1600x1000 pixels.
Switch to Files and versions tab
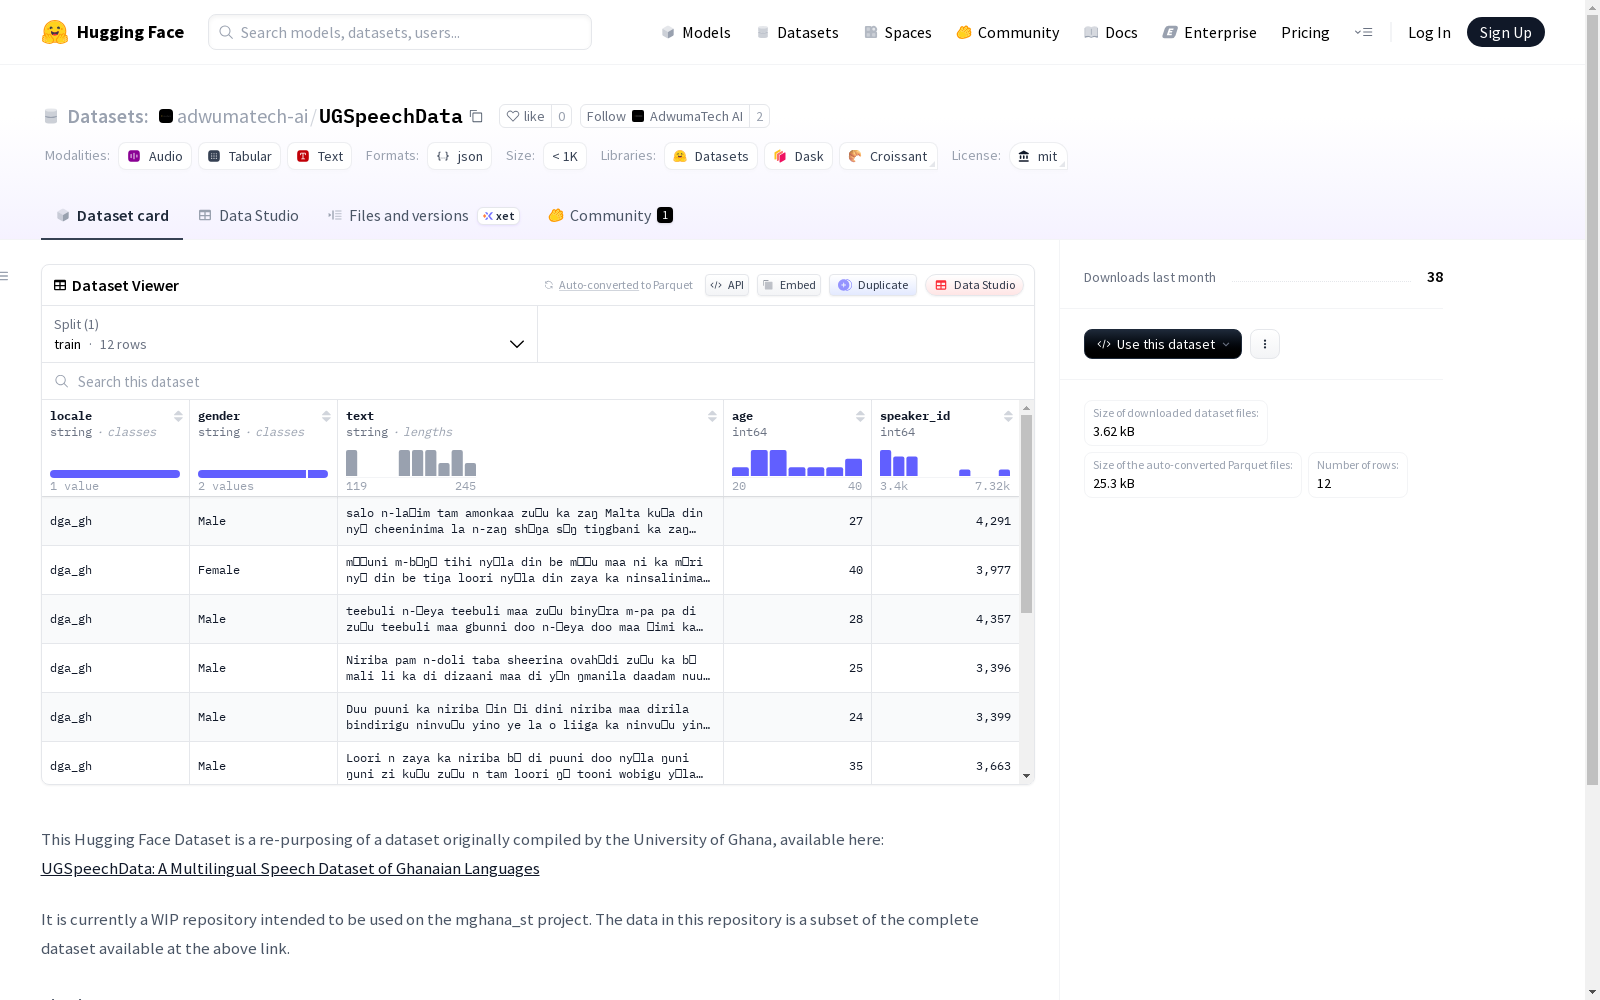click(x=423, y=216)
